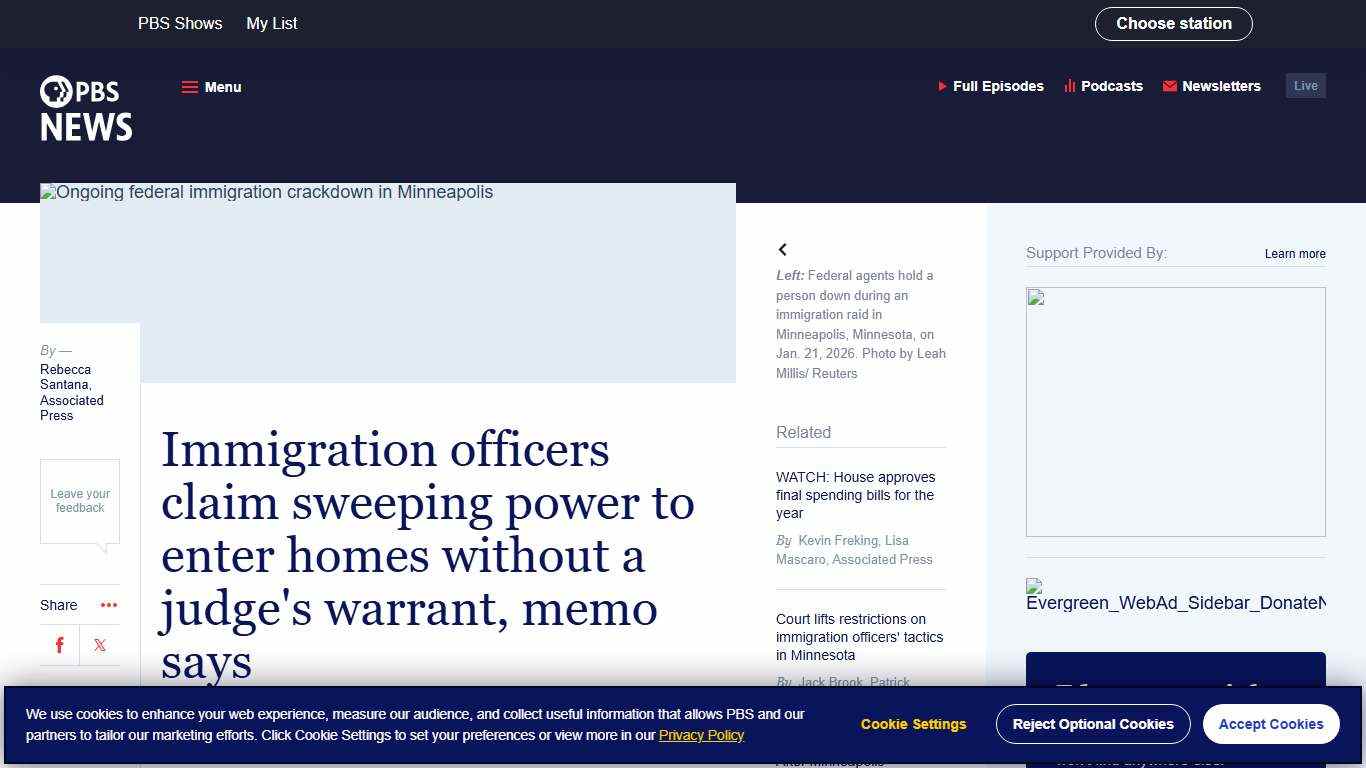This screenshot has height=768, width=1366.
Task: Open more sharing options via ellipsis
Action: click(x=108, y=605)
